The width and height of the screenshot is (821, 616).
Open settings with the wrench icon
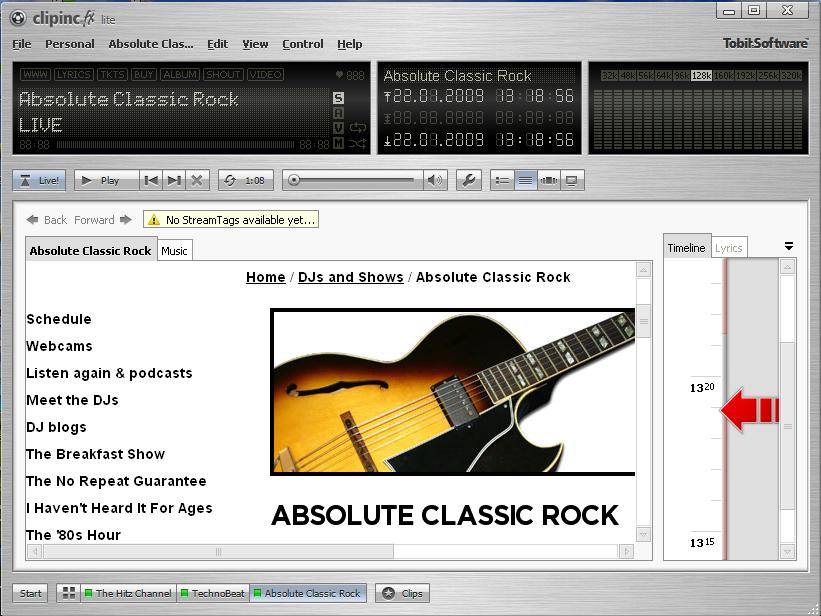pos(469,181)
